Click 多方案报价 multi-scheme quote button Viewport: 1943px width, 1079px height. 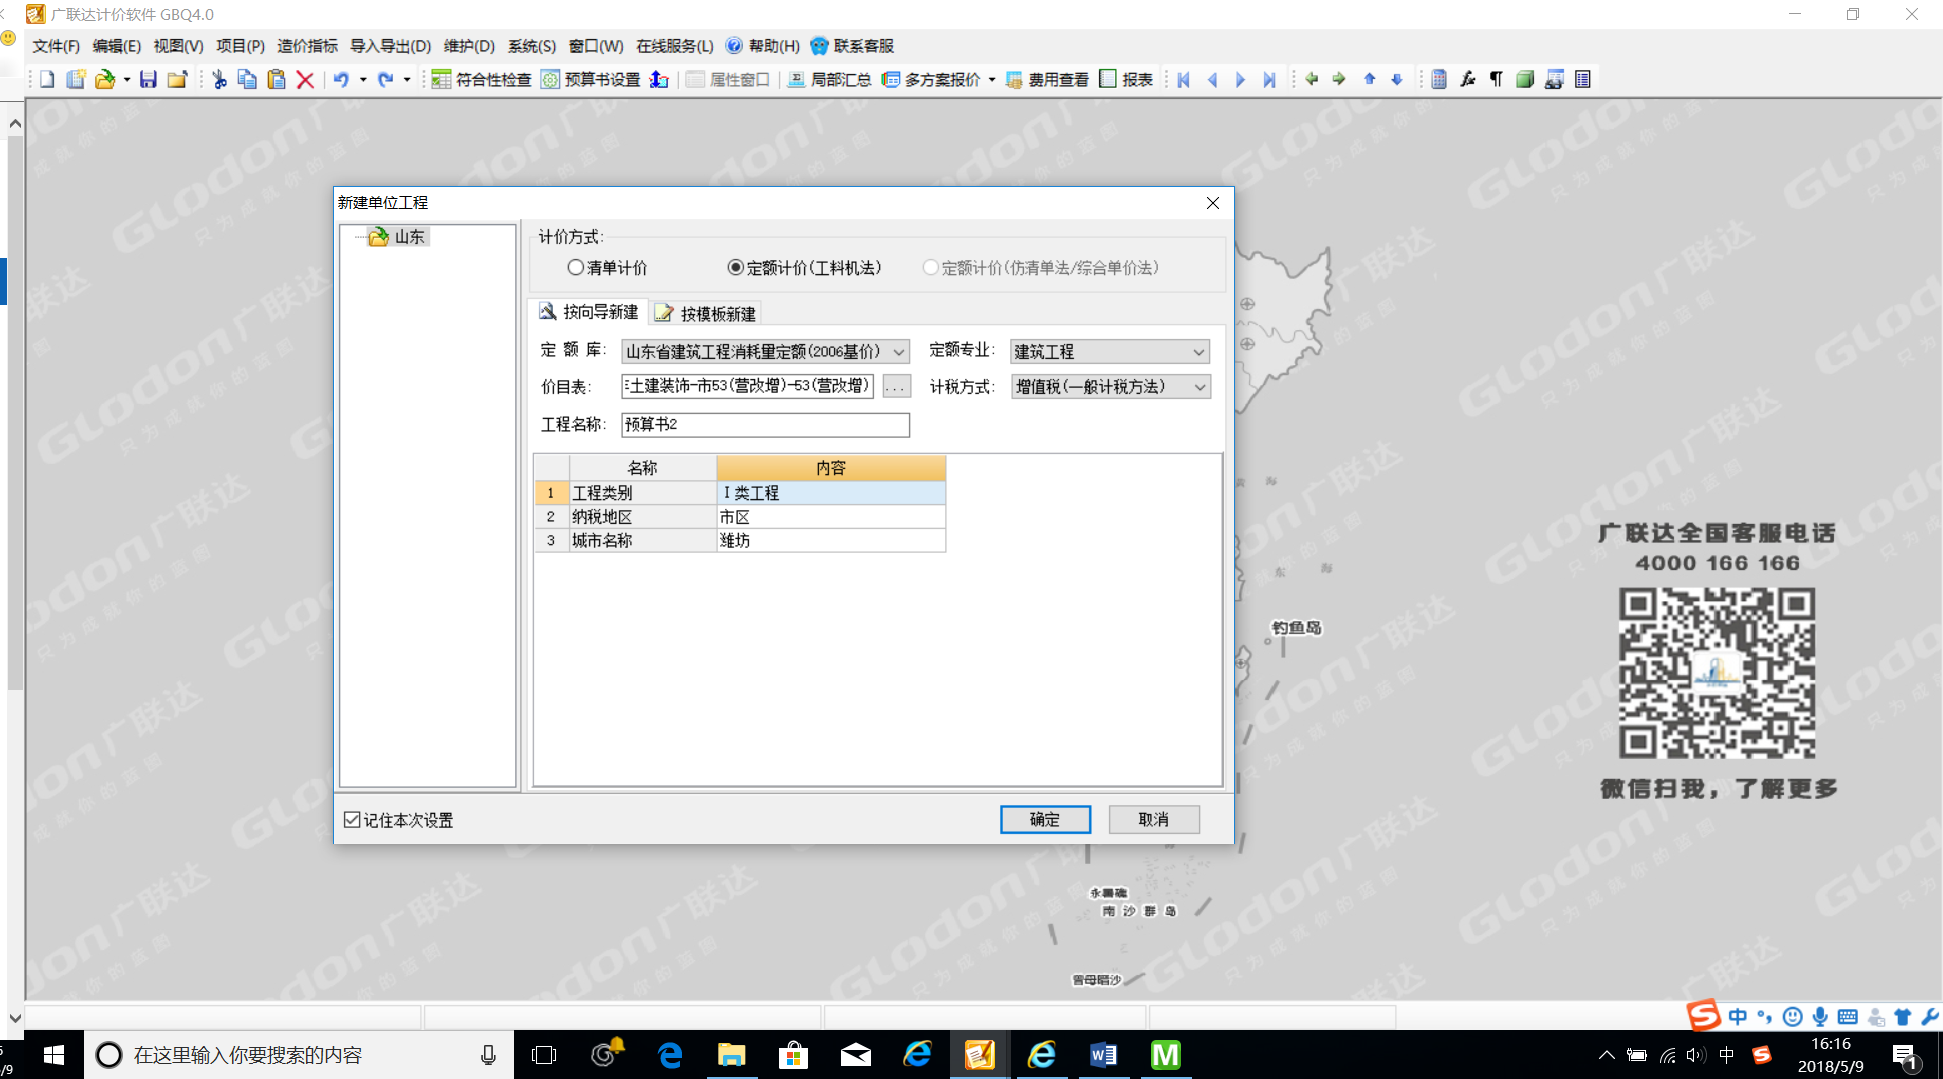click(931, 80)
